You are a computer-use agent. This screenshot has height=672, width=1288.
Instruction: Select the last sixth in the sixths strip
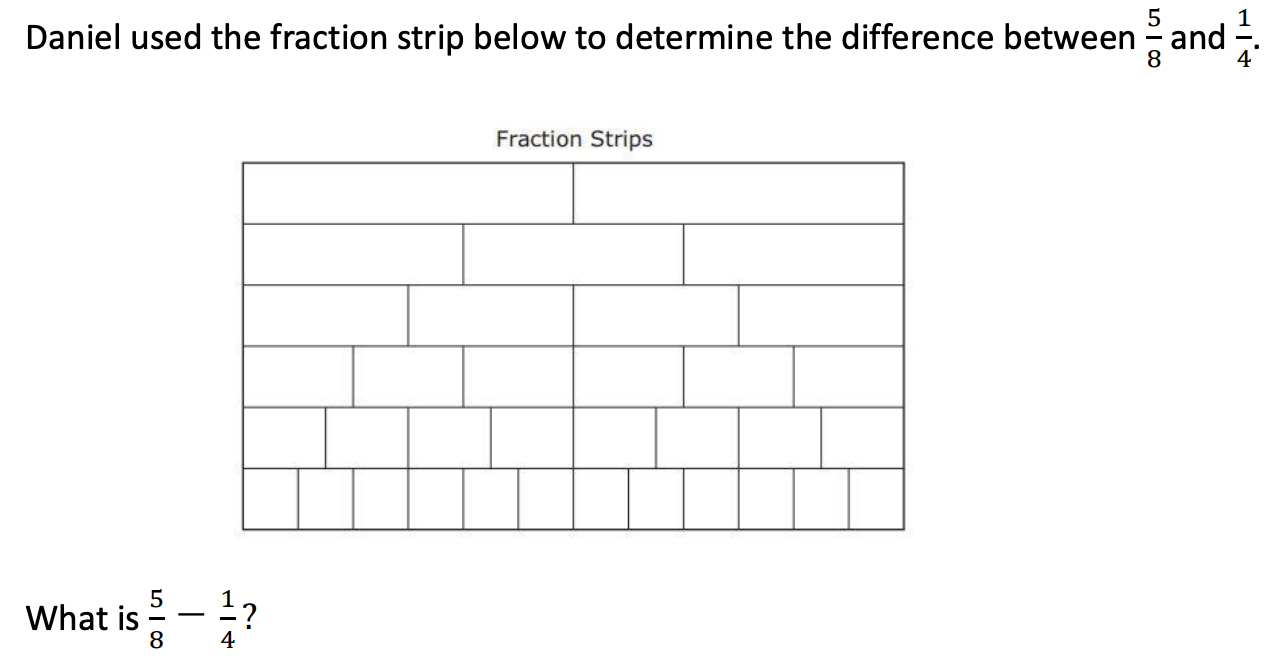tap(848, 376)
